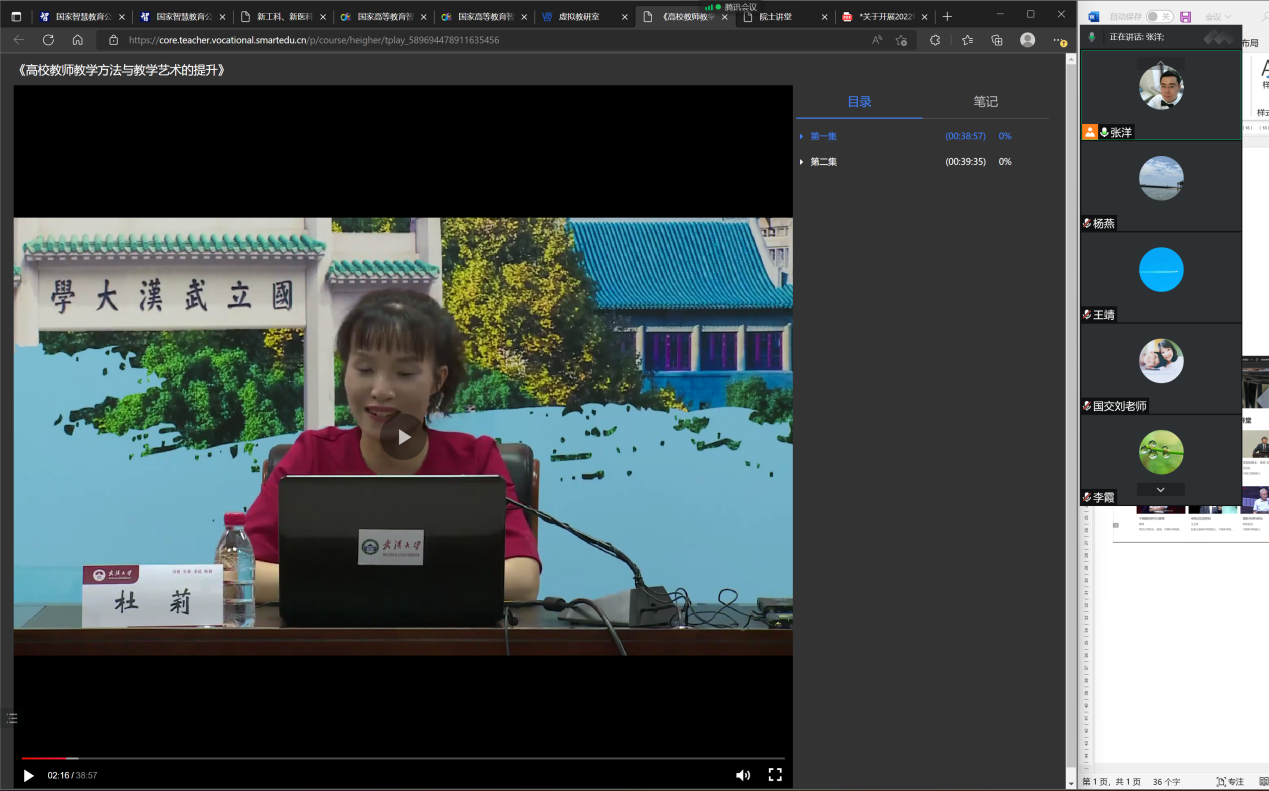Image resolution: width=1269 pixels, height=791 pixels.
Task: Open the browser profile avatar
Action: (1027, 40)
